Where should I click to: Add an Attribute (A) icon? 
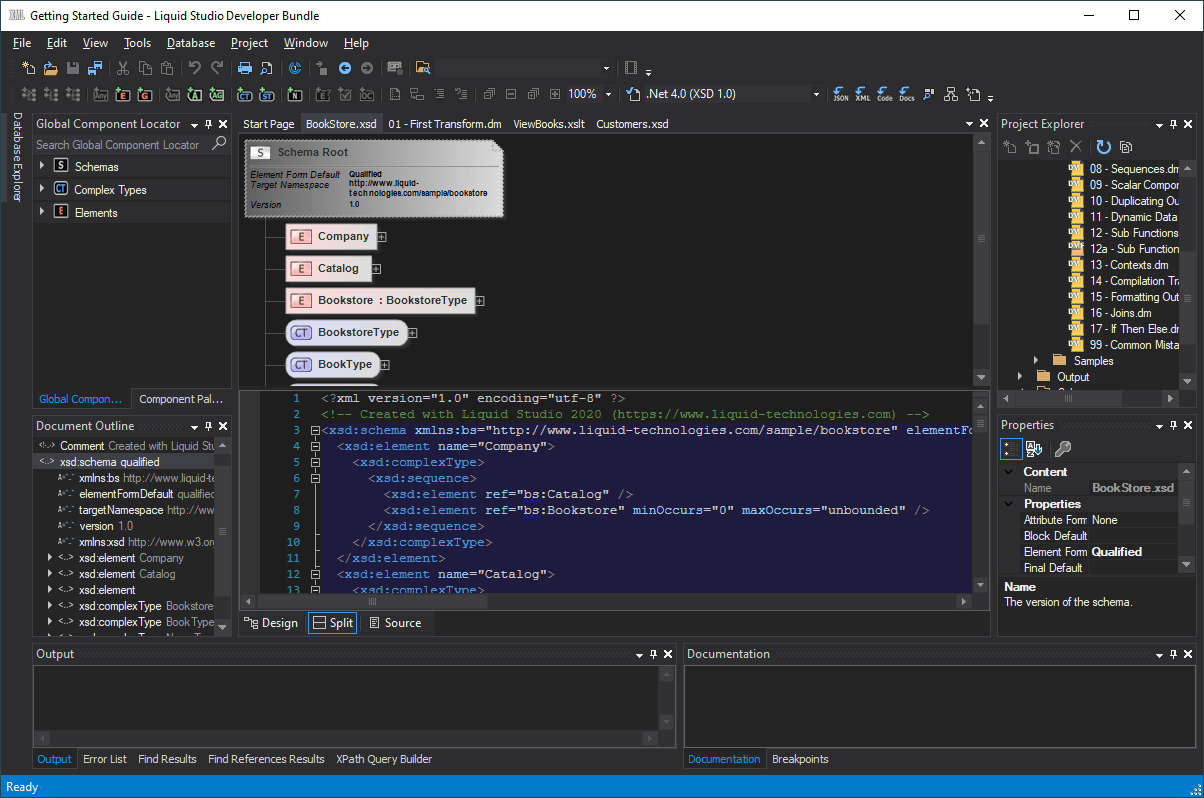tap(194, 94)
